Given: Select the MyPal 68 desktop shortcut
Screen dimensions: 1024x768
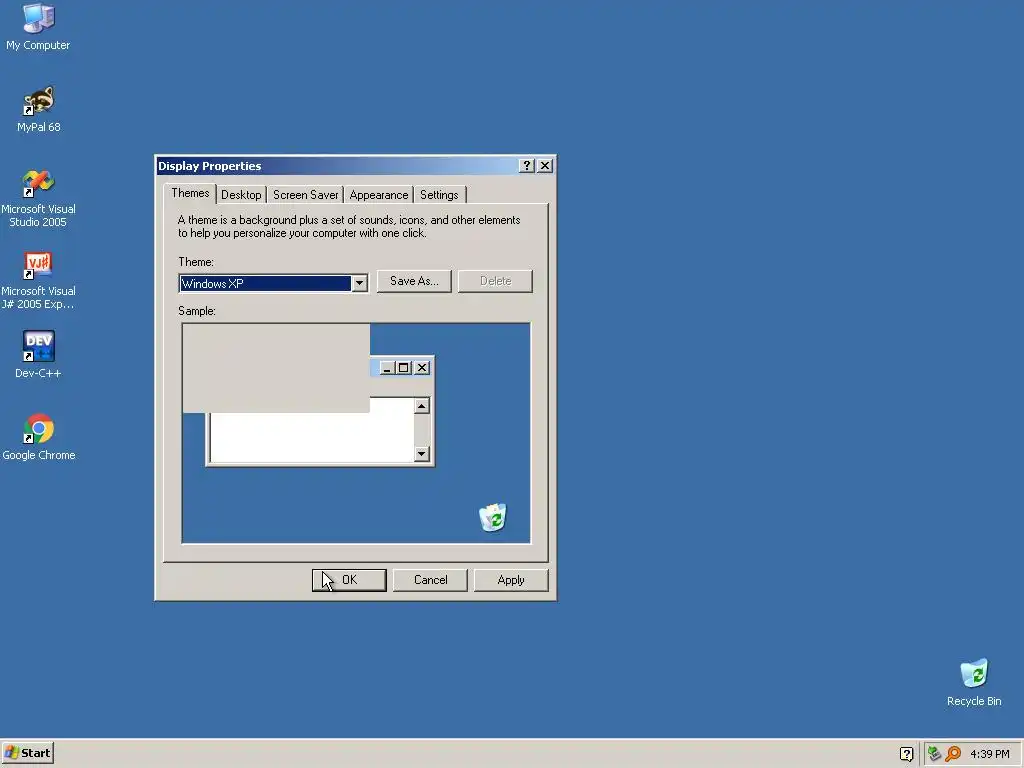Looking at the screenshot, I should [38, 109].
